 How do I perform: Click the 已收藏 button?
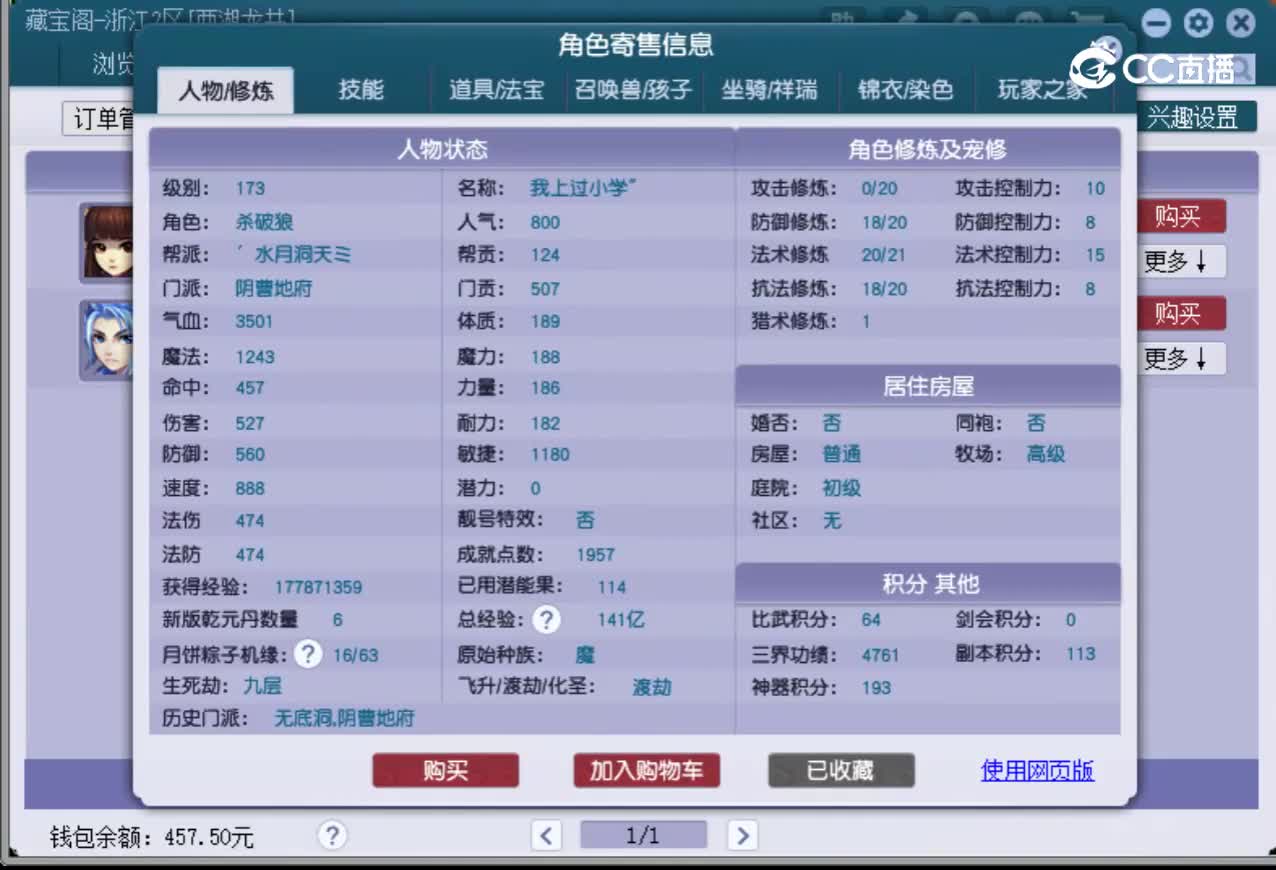point(840,770)
